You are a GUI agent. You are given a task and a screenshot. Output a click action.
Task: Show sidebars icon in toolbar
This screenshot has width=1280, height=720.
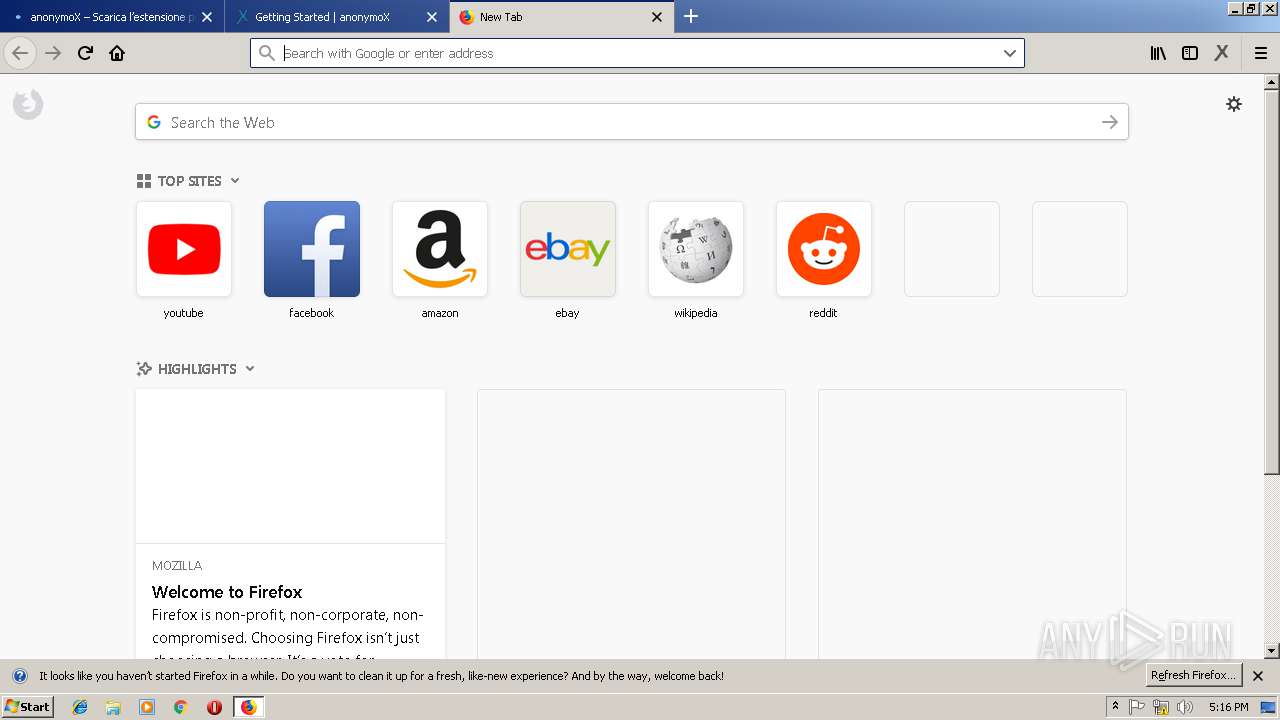(x=1190, y=53)
